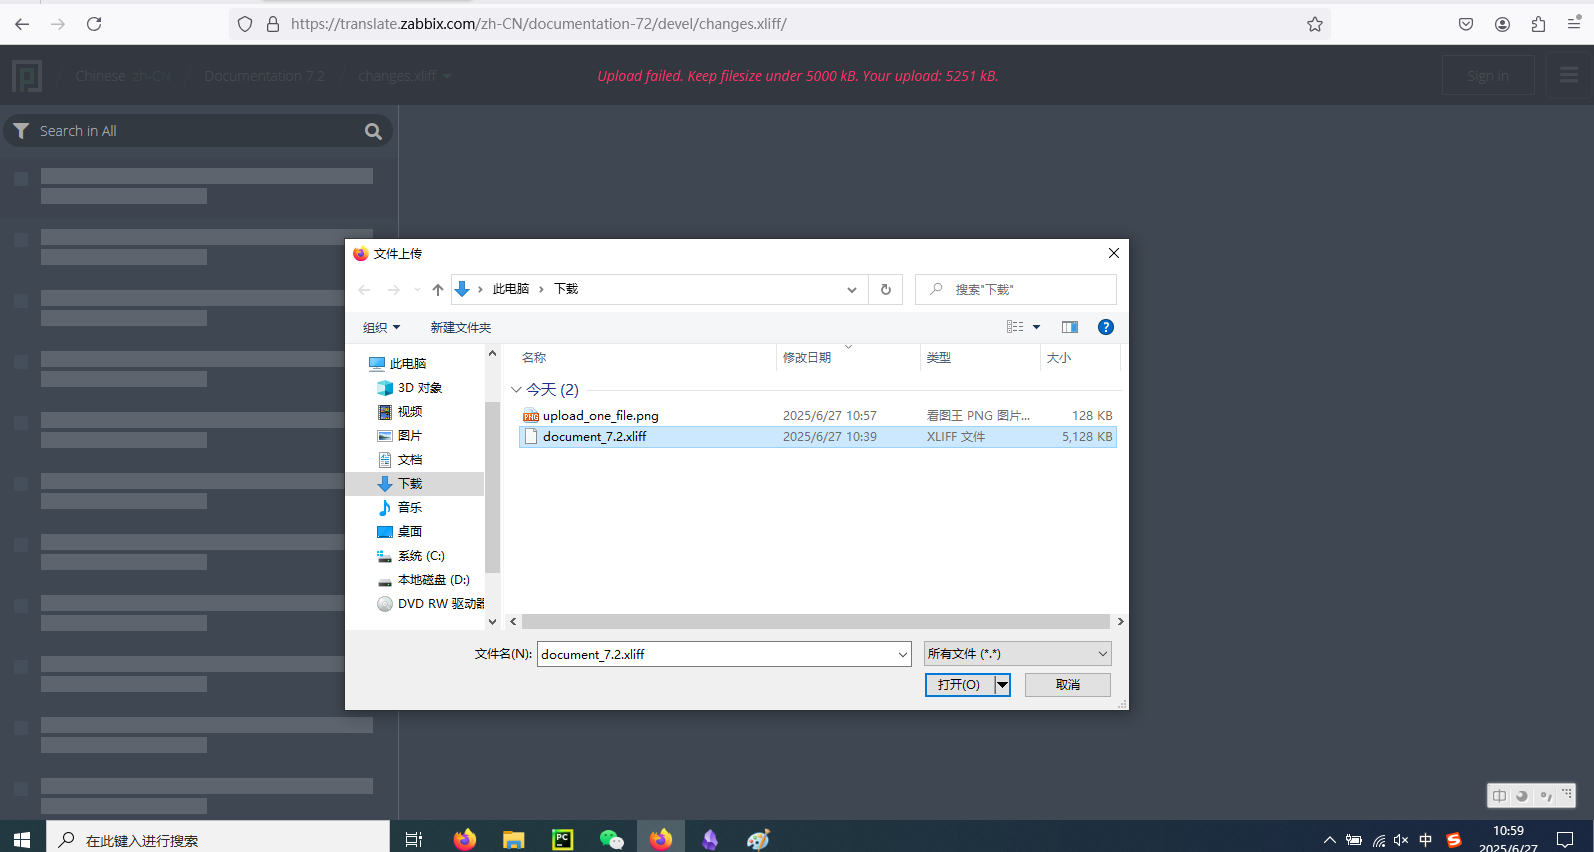1594x852 pixels.
Task: Open recent locations dropdown in dialog
Action: (x=417, y=290)
